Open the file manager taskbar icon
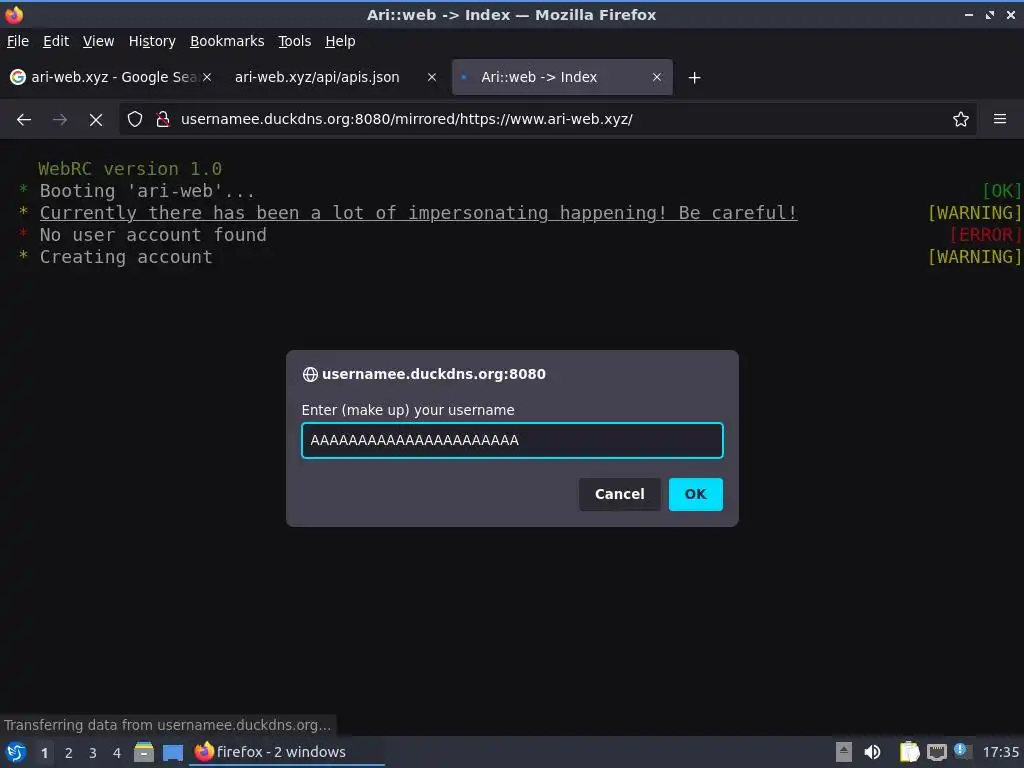The height and width of the screenshot is (768, 1024). coord(144,752)
